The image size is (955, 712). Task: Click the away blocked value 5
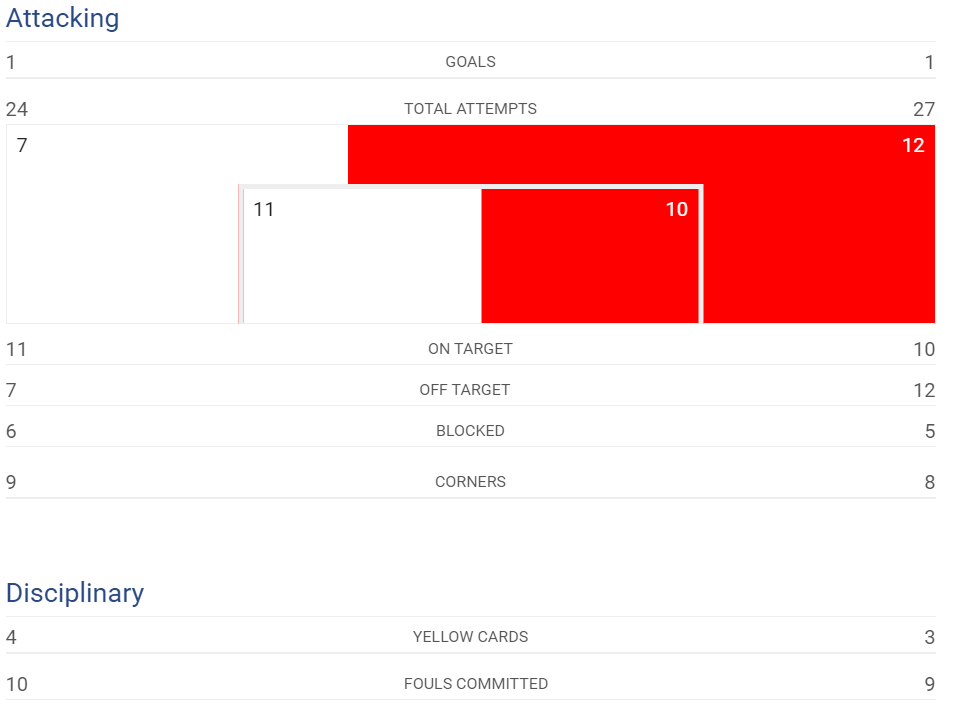pos(929,431)
